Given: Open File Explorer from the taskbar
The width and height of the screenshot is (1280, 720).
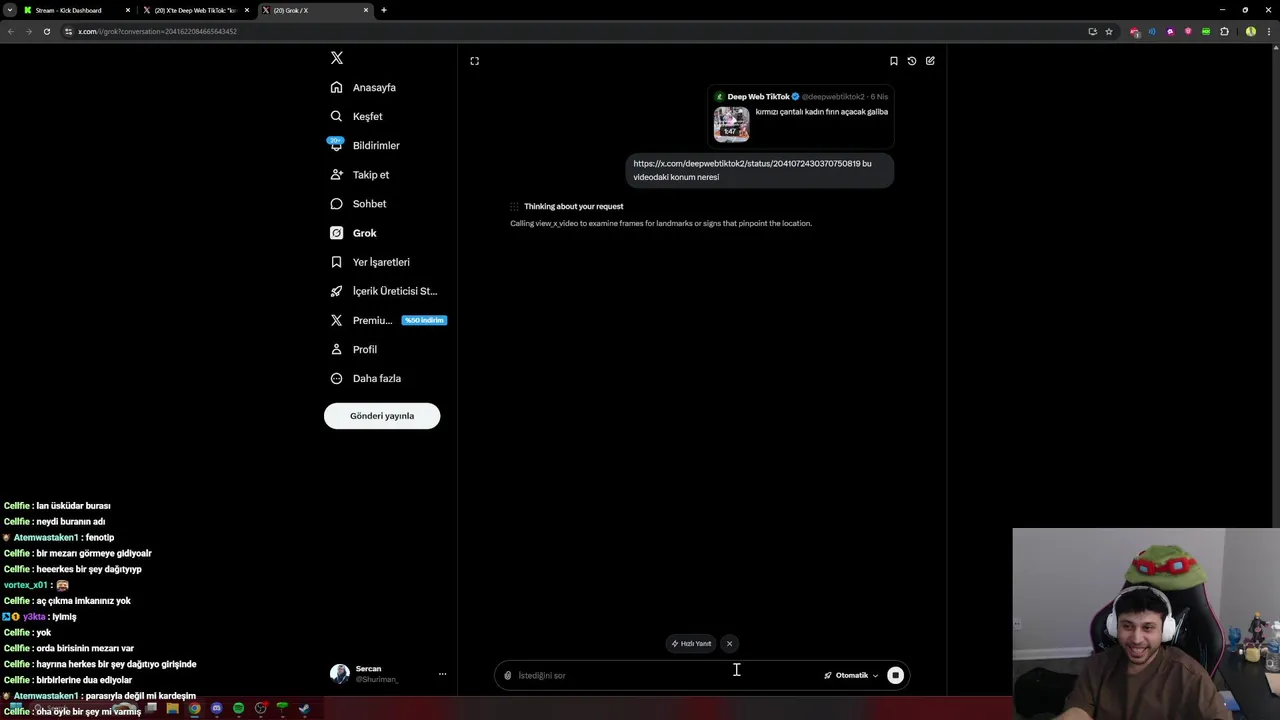Looking at the screenshot, I should pyautogui.click(x=172, y=709).
